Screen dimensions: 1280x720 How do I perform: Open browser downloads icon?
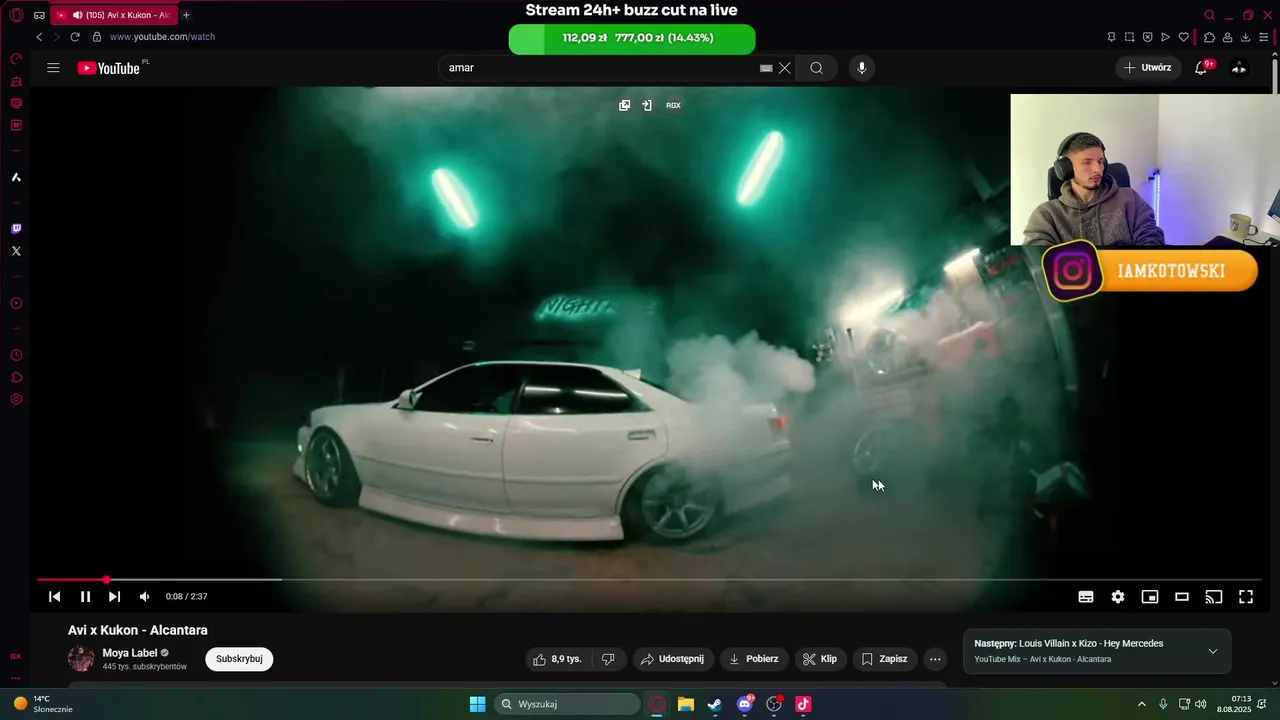1245,37
